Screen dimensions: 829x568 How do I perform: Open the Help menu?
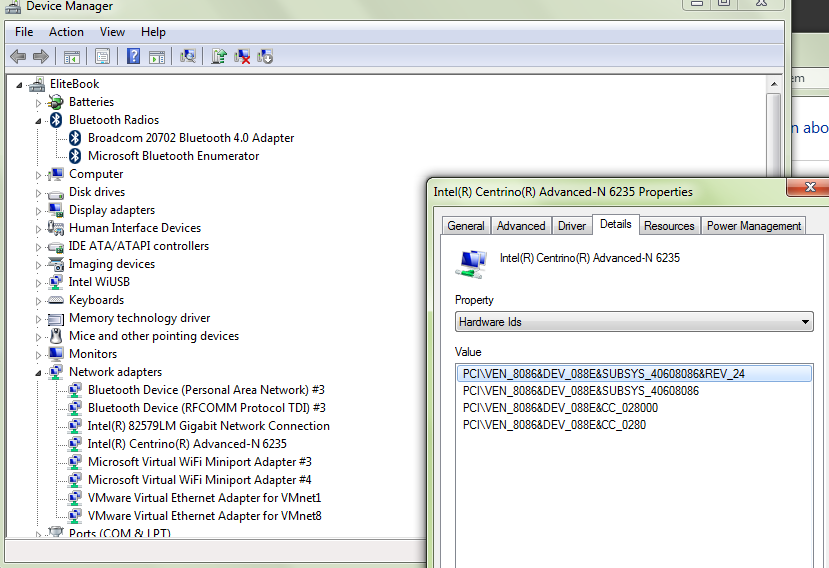(153, 32)
